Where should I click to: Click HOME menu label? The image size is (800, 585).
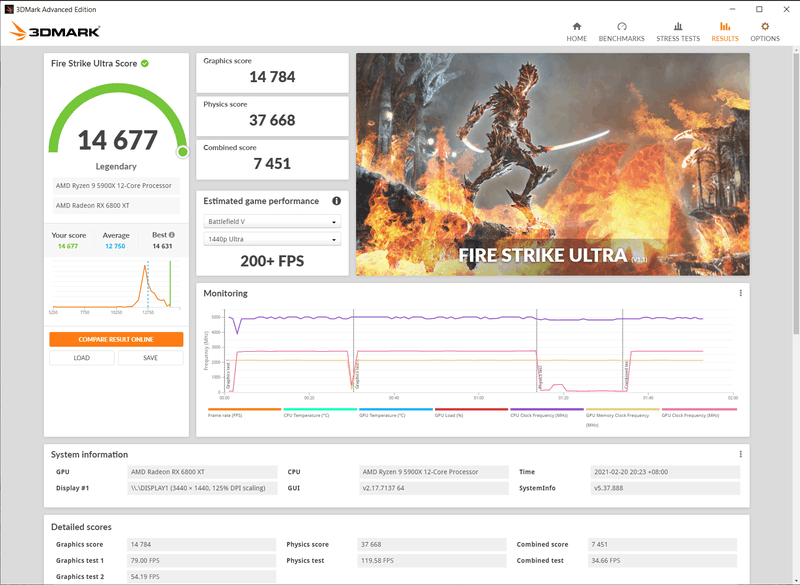(x=577, y=39)
